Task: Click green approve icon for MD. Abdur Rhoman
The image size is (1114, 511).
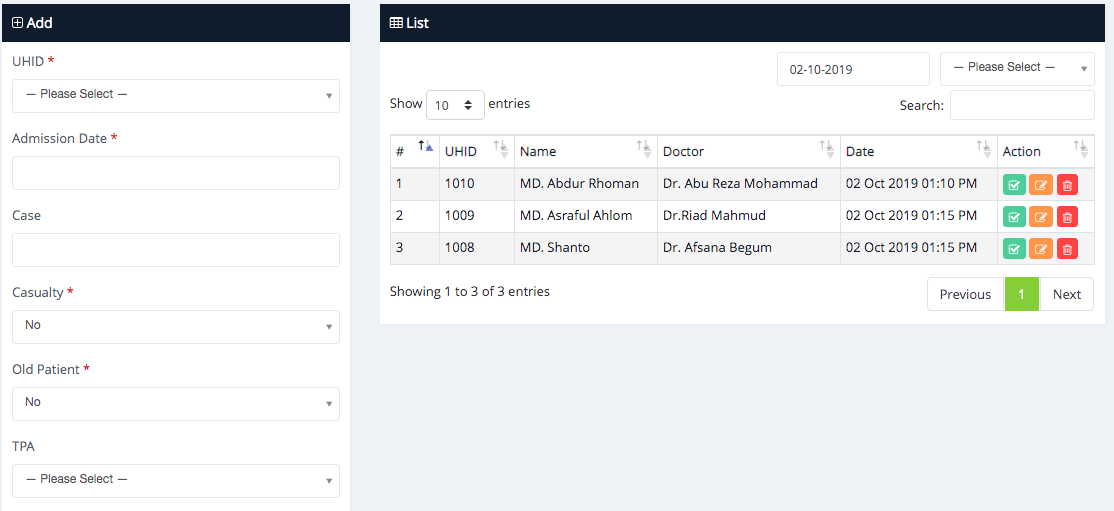Action: (x=1014, y=185)
